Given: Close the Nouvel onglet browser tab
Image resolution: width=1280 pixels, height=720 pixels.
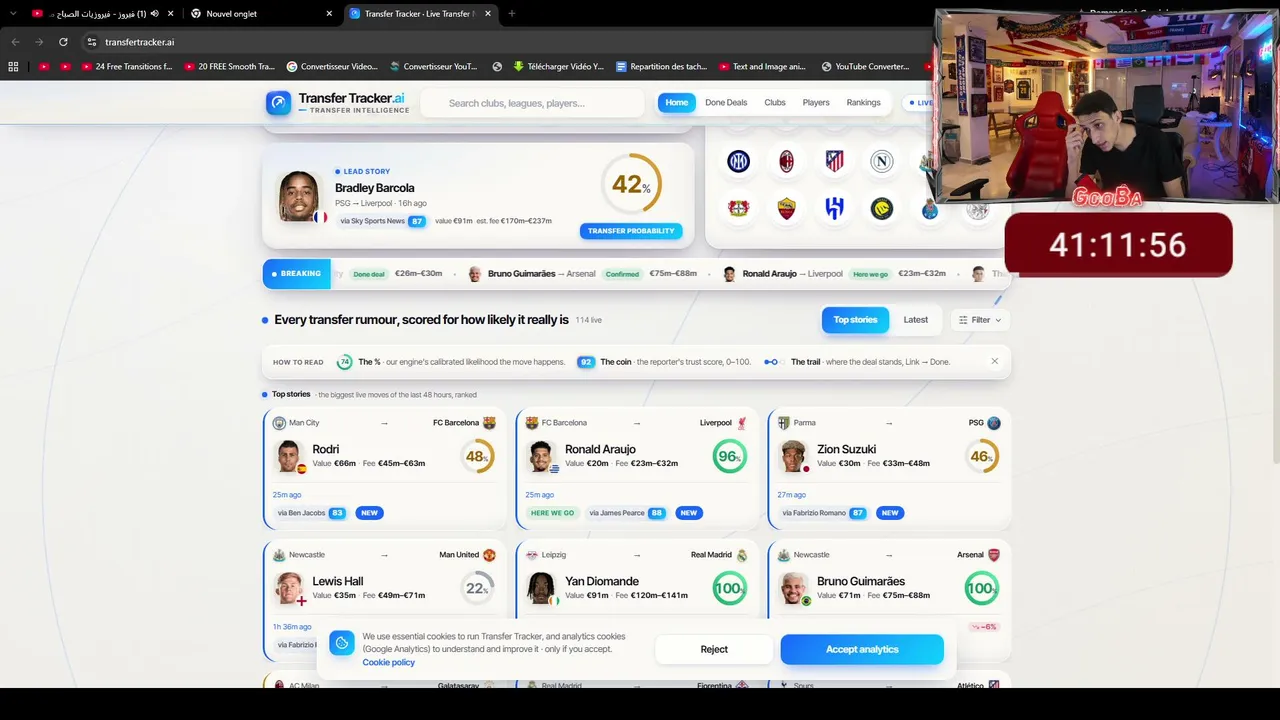Looking at the screenshot, I should (329, 14).
